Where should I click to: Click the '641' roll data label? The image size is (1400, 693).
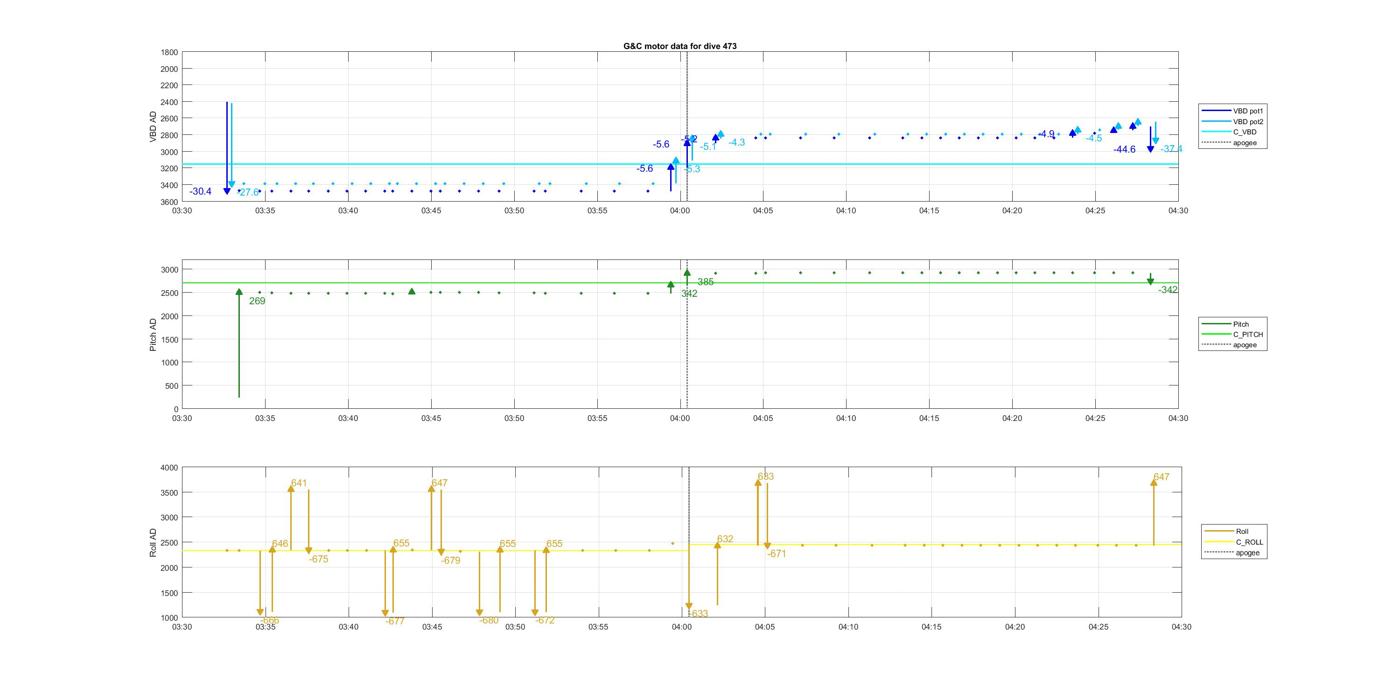pos(299,483)
